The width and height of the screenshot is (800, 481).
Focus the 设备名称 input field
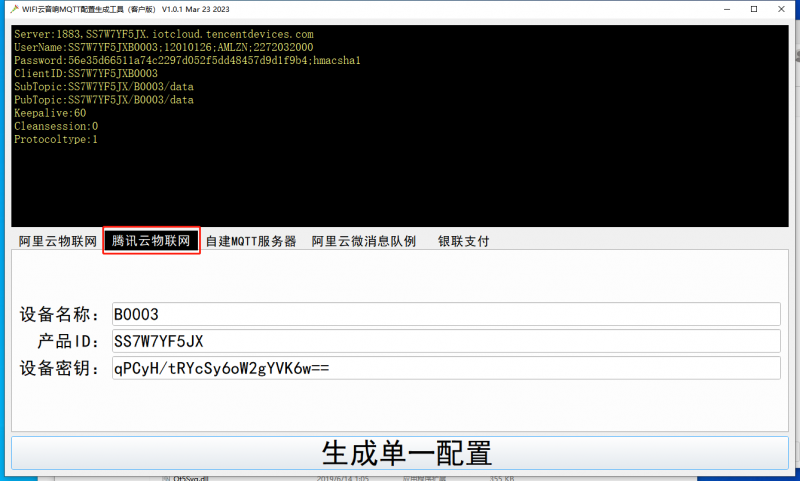click(446, 314)
